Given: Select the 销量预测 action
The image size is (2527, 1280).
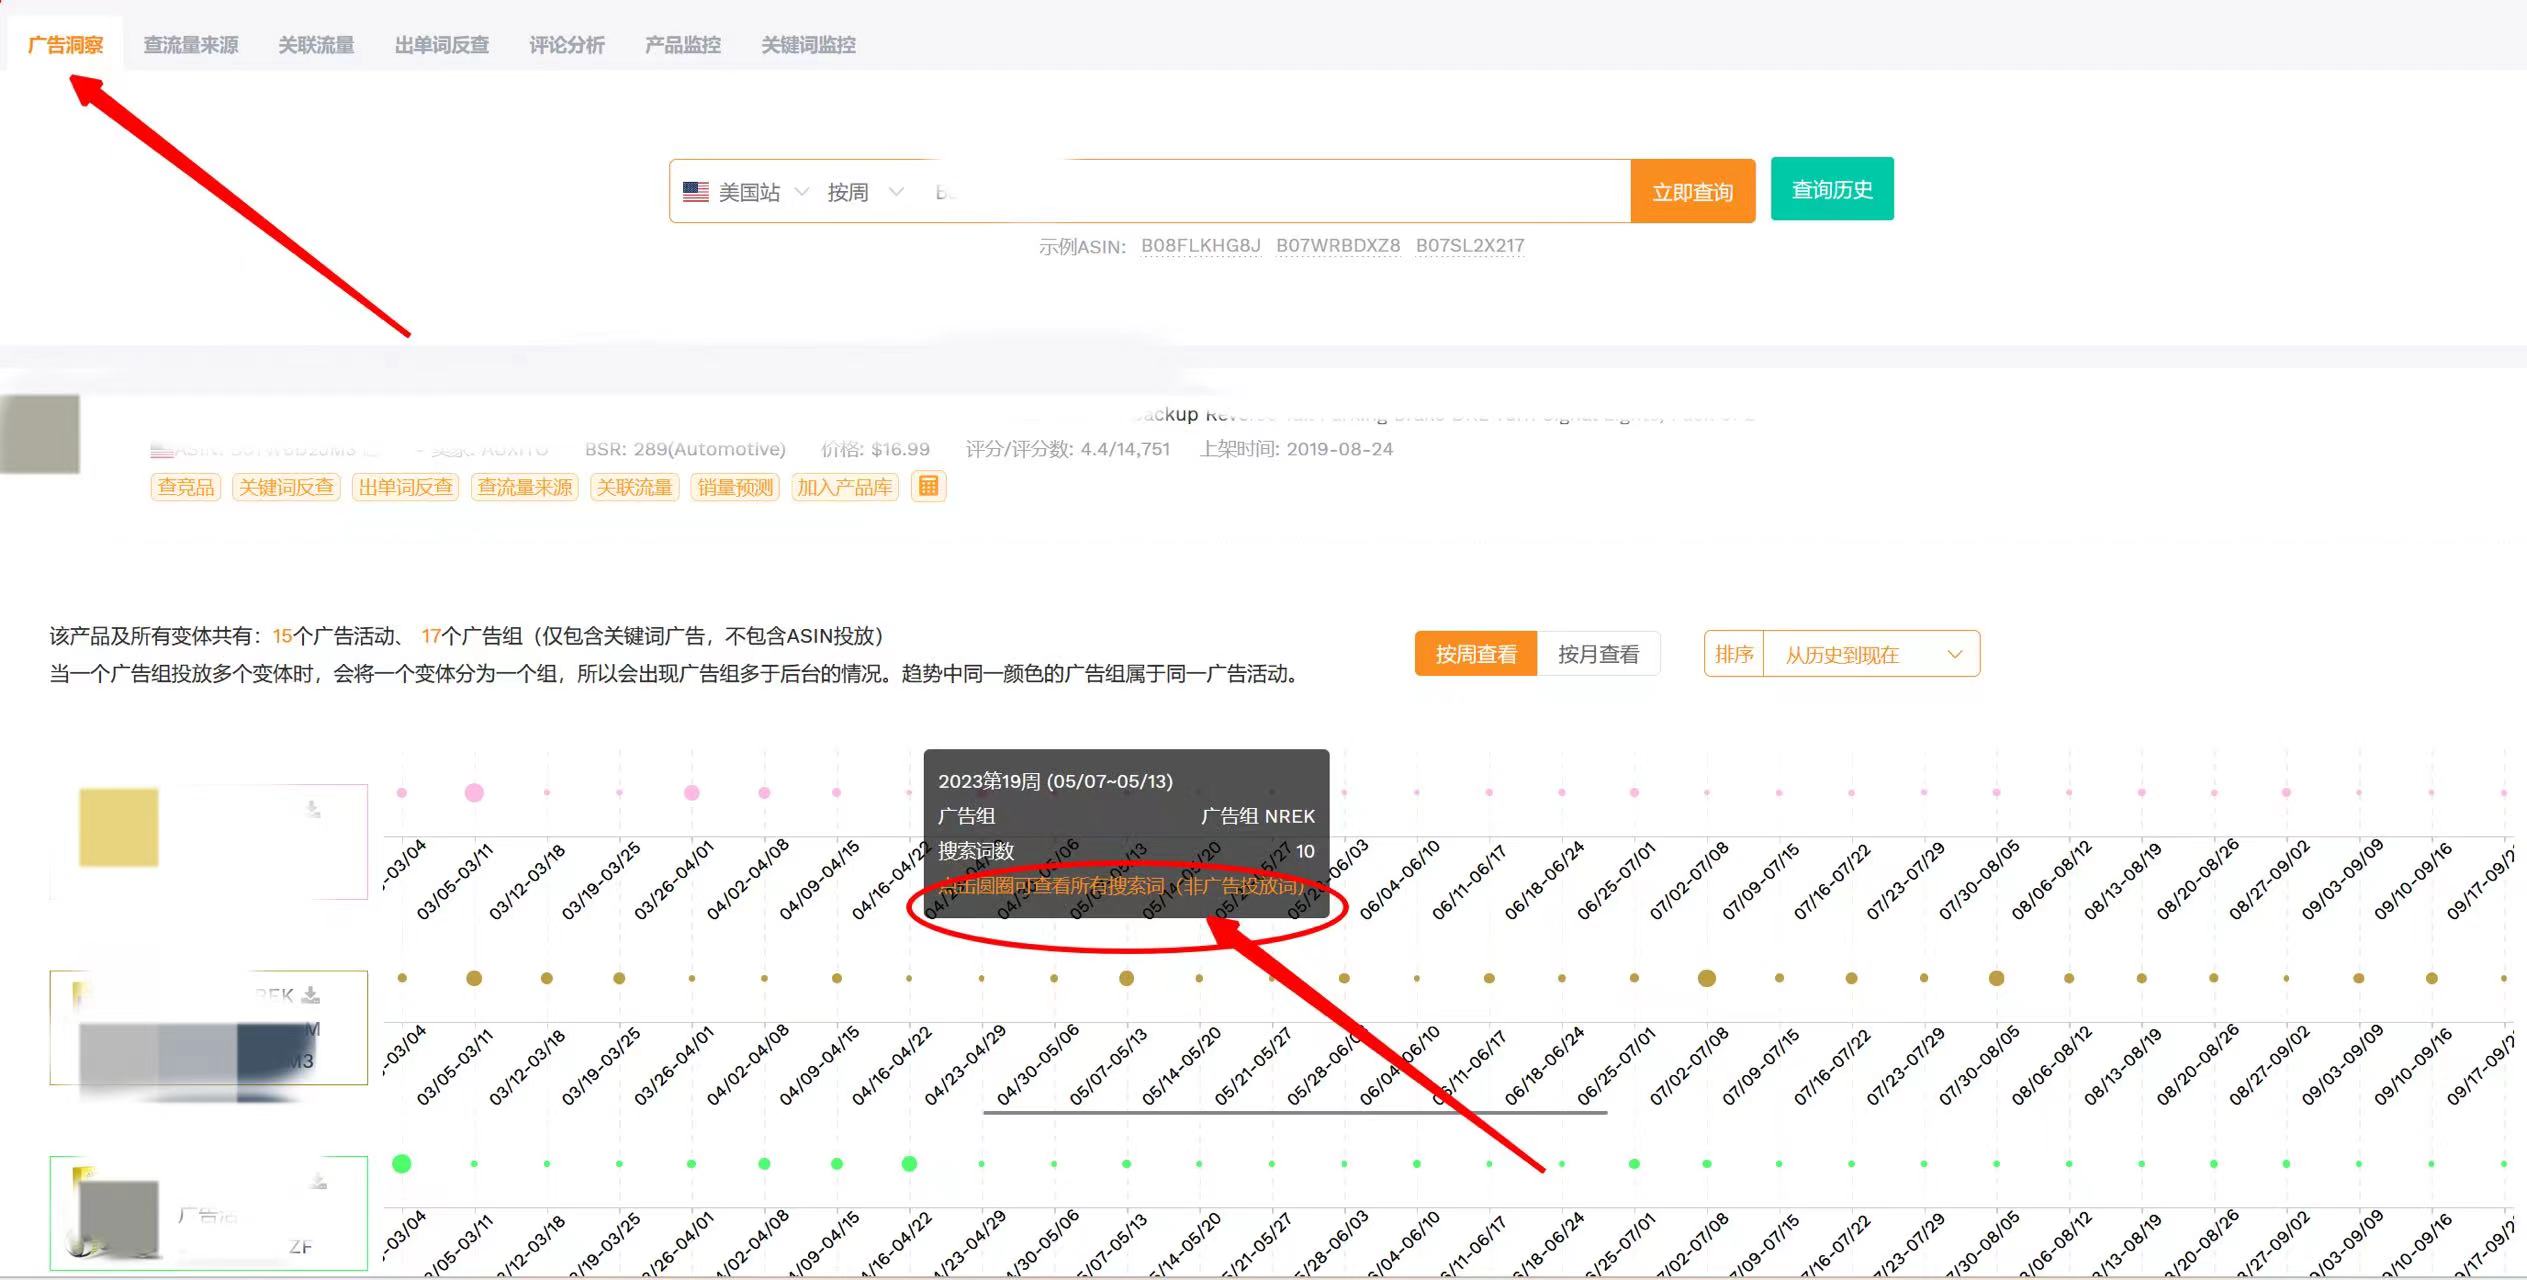Looking at the screenshot, I should click(734, 487).
